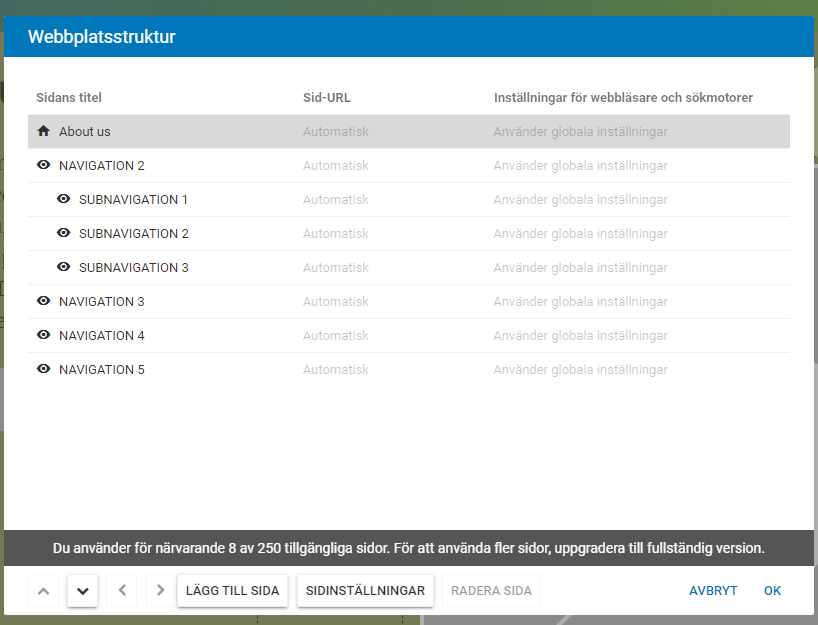Click the home icon beside About us

pyautogui.click(x=43, y=131)
